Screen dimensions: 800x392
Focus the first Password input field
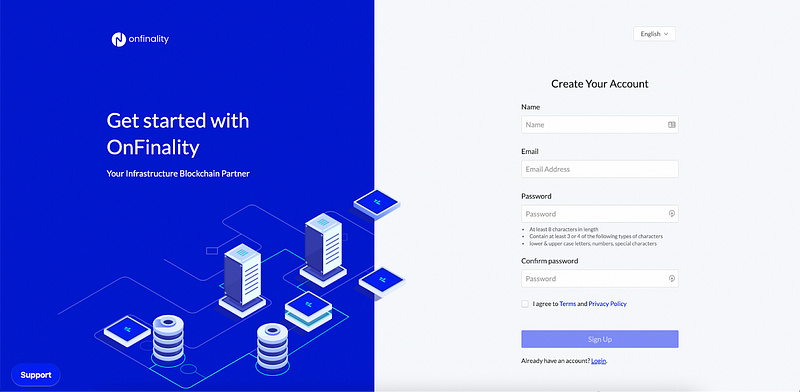599,214
